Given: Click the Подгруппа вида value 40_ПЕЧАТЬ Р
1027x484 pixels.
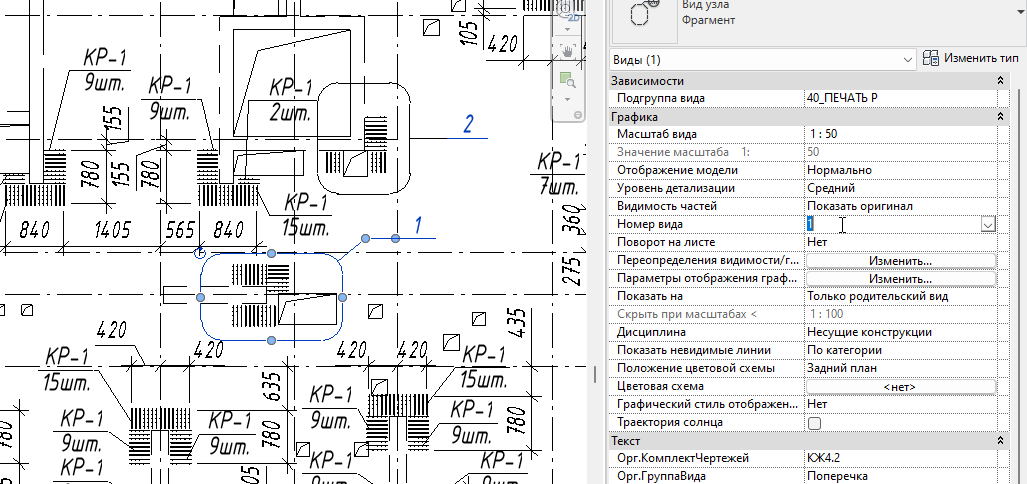Looking at the screenshot, I should click(900, 98).
